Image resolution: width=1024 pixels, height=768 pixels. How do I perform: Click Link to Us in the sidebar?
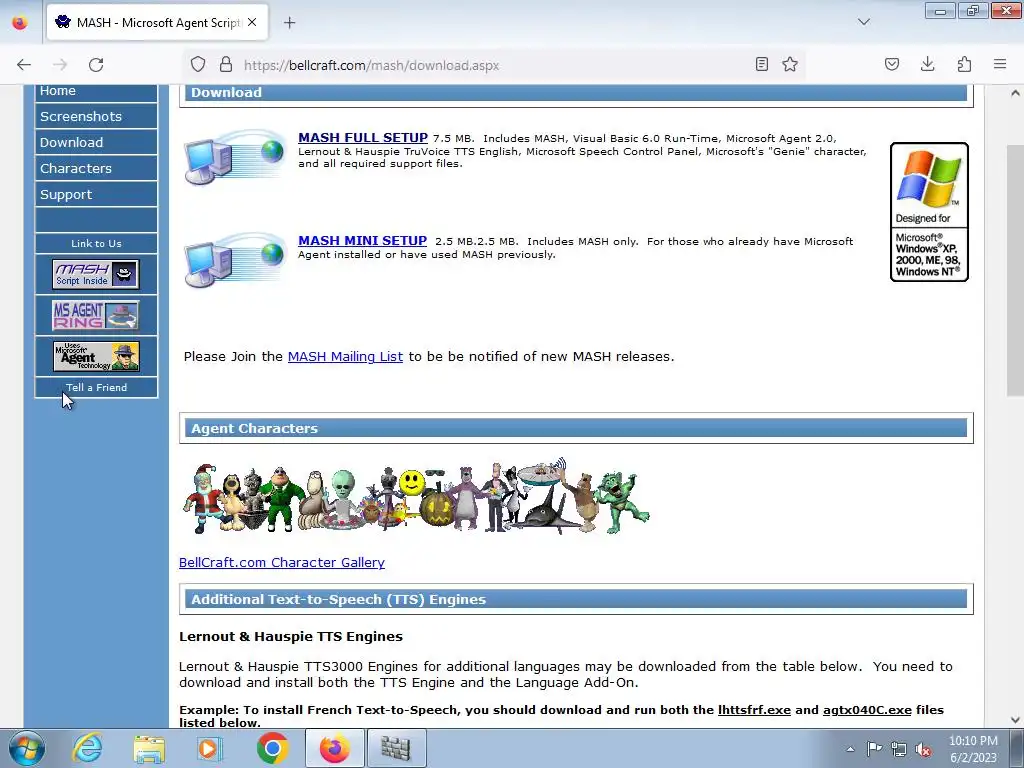tap(96, 244)
